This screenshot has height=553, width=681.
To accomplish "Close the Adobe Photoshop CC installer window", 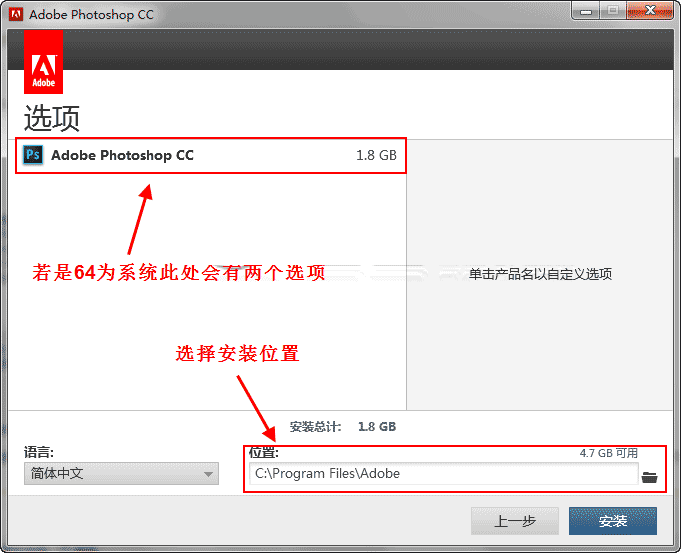I will 650,11.
